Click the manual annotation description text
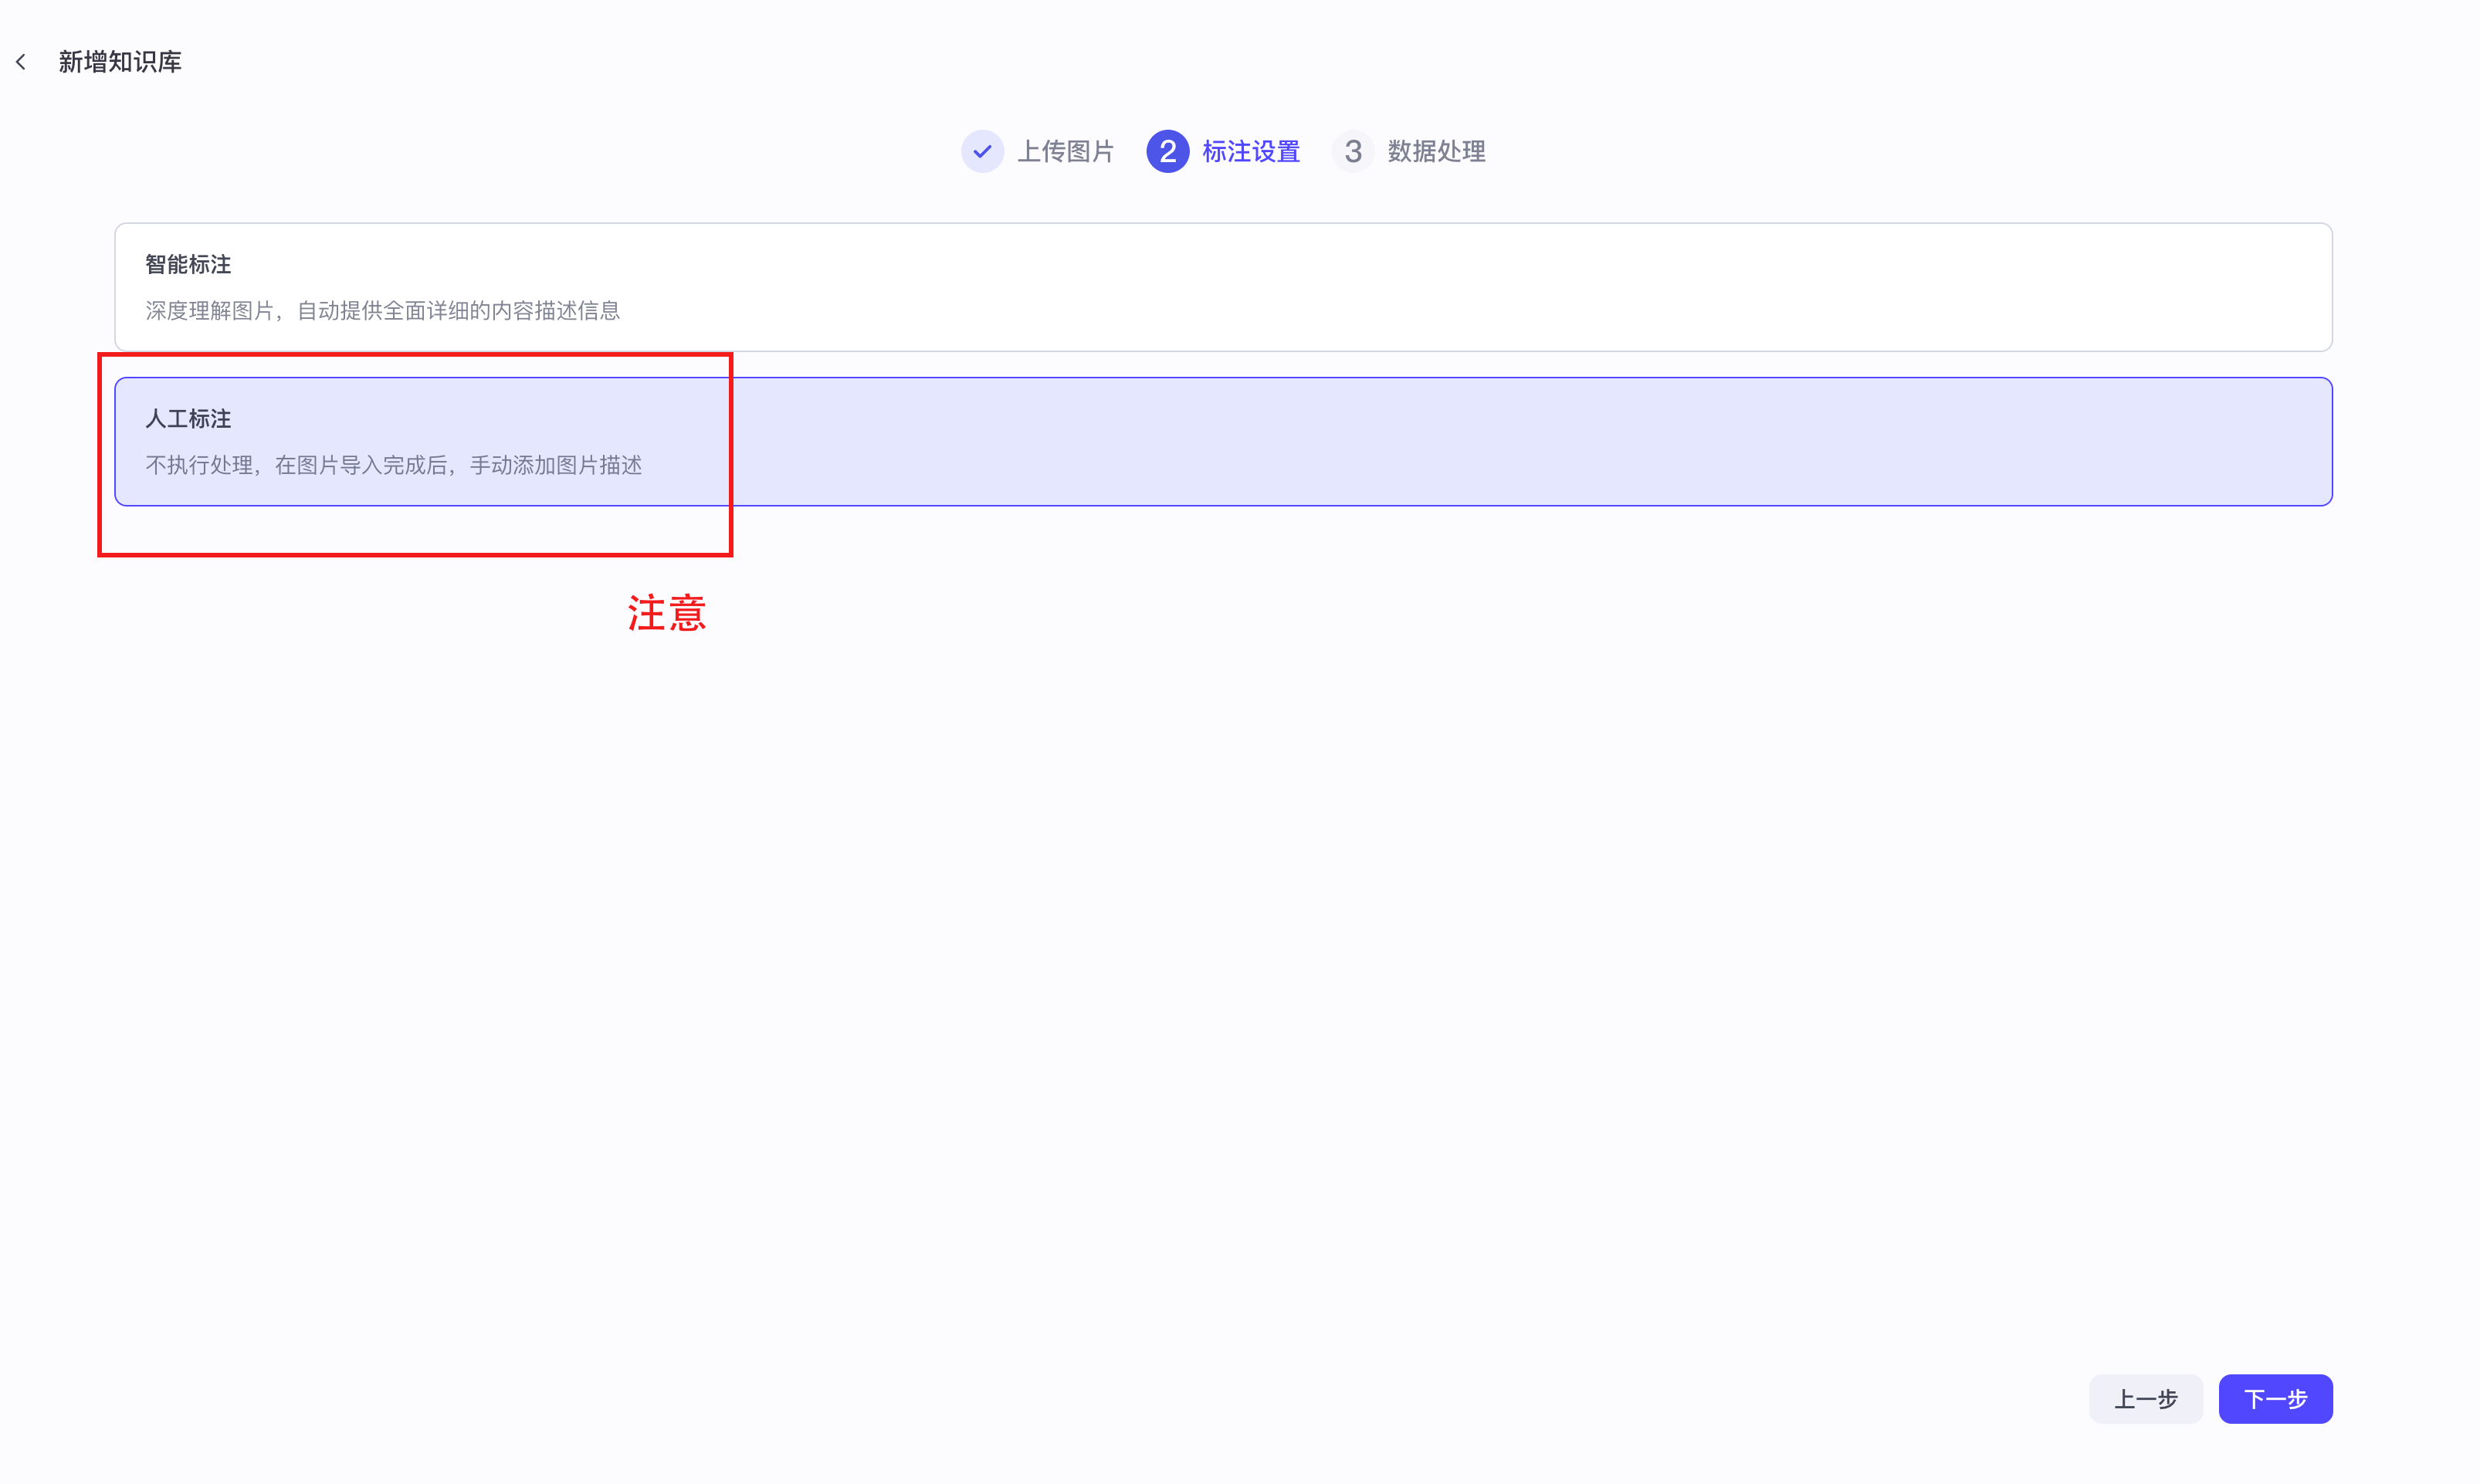The height and width of the screenshot is (1484, 2480). (x=393, y=465)
